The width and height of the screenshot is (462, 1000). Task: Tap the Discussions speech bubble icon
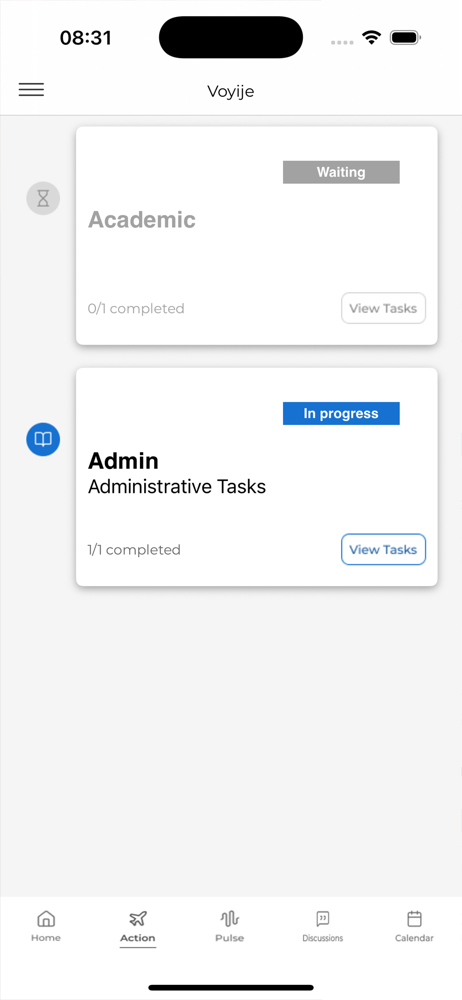[322, 919]
